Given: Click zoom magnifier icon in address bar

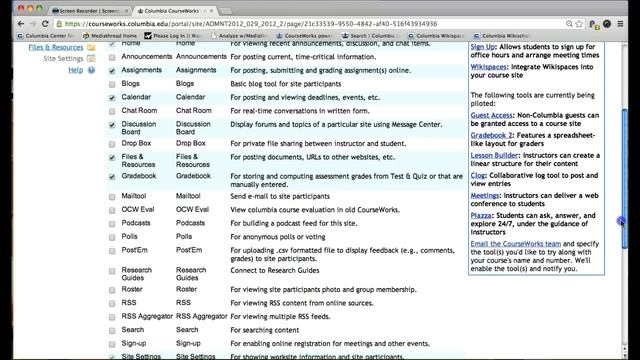Looking at the screenshot, I should [569, 24].
